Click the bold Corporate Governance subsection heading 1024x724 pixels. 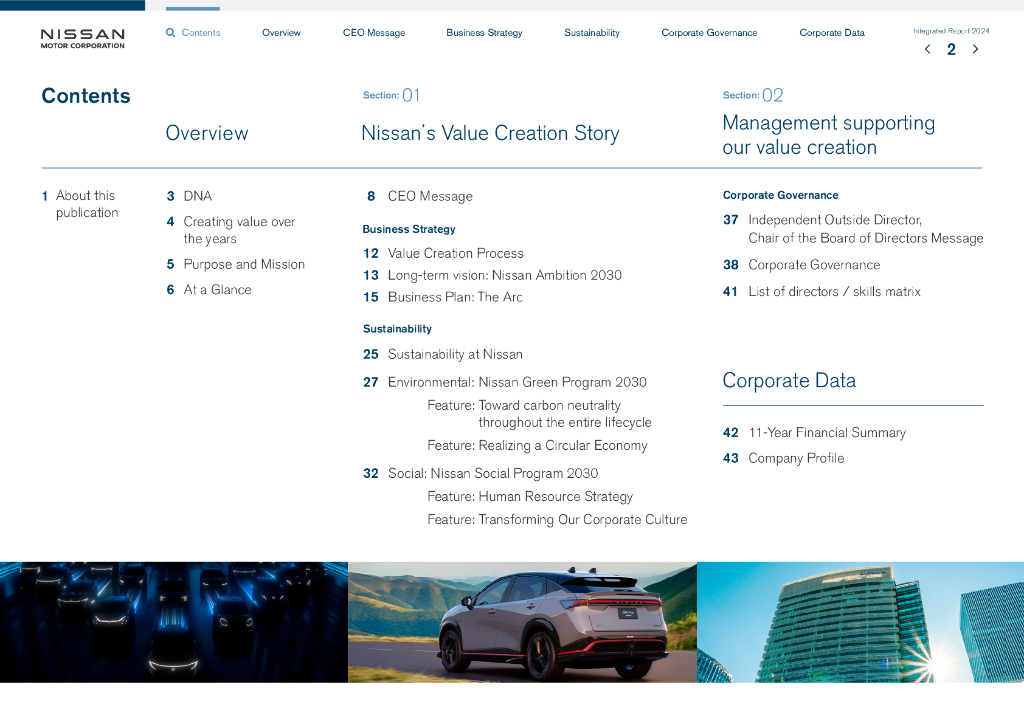click(780, 195)
